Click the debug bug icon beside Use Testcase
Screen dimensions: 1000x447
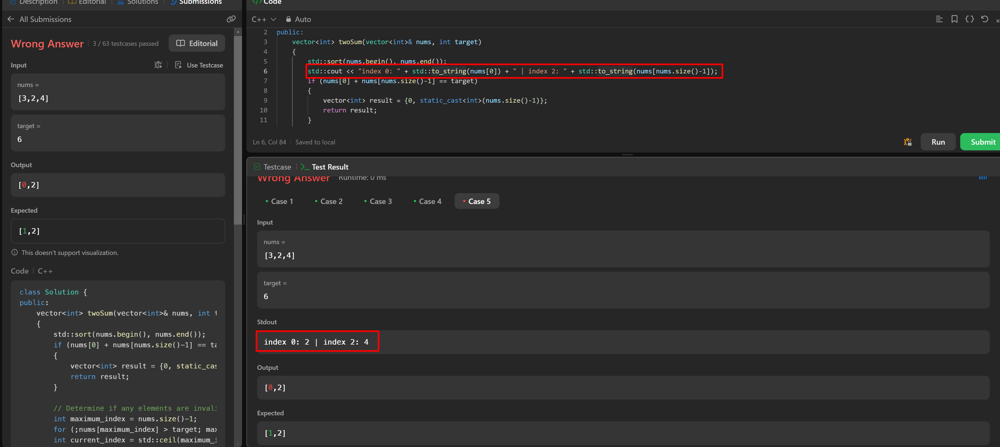point(158,65)
